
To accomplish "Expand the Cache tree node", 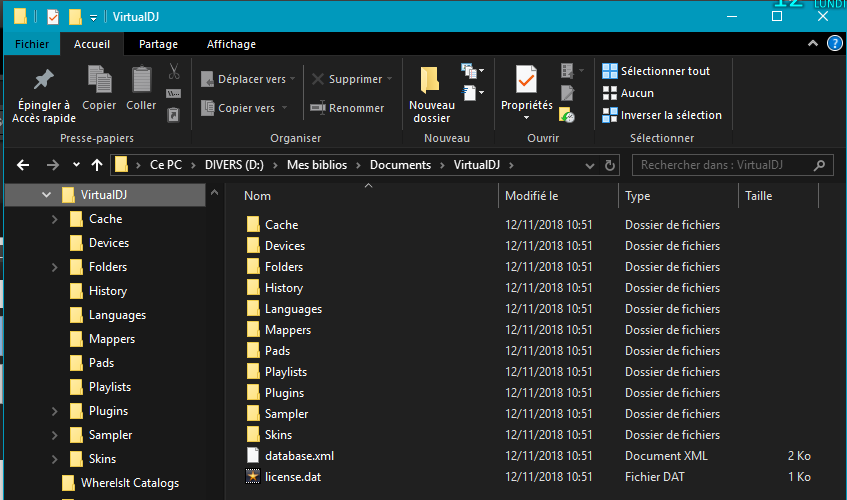I will click(x=55, y=219).
